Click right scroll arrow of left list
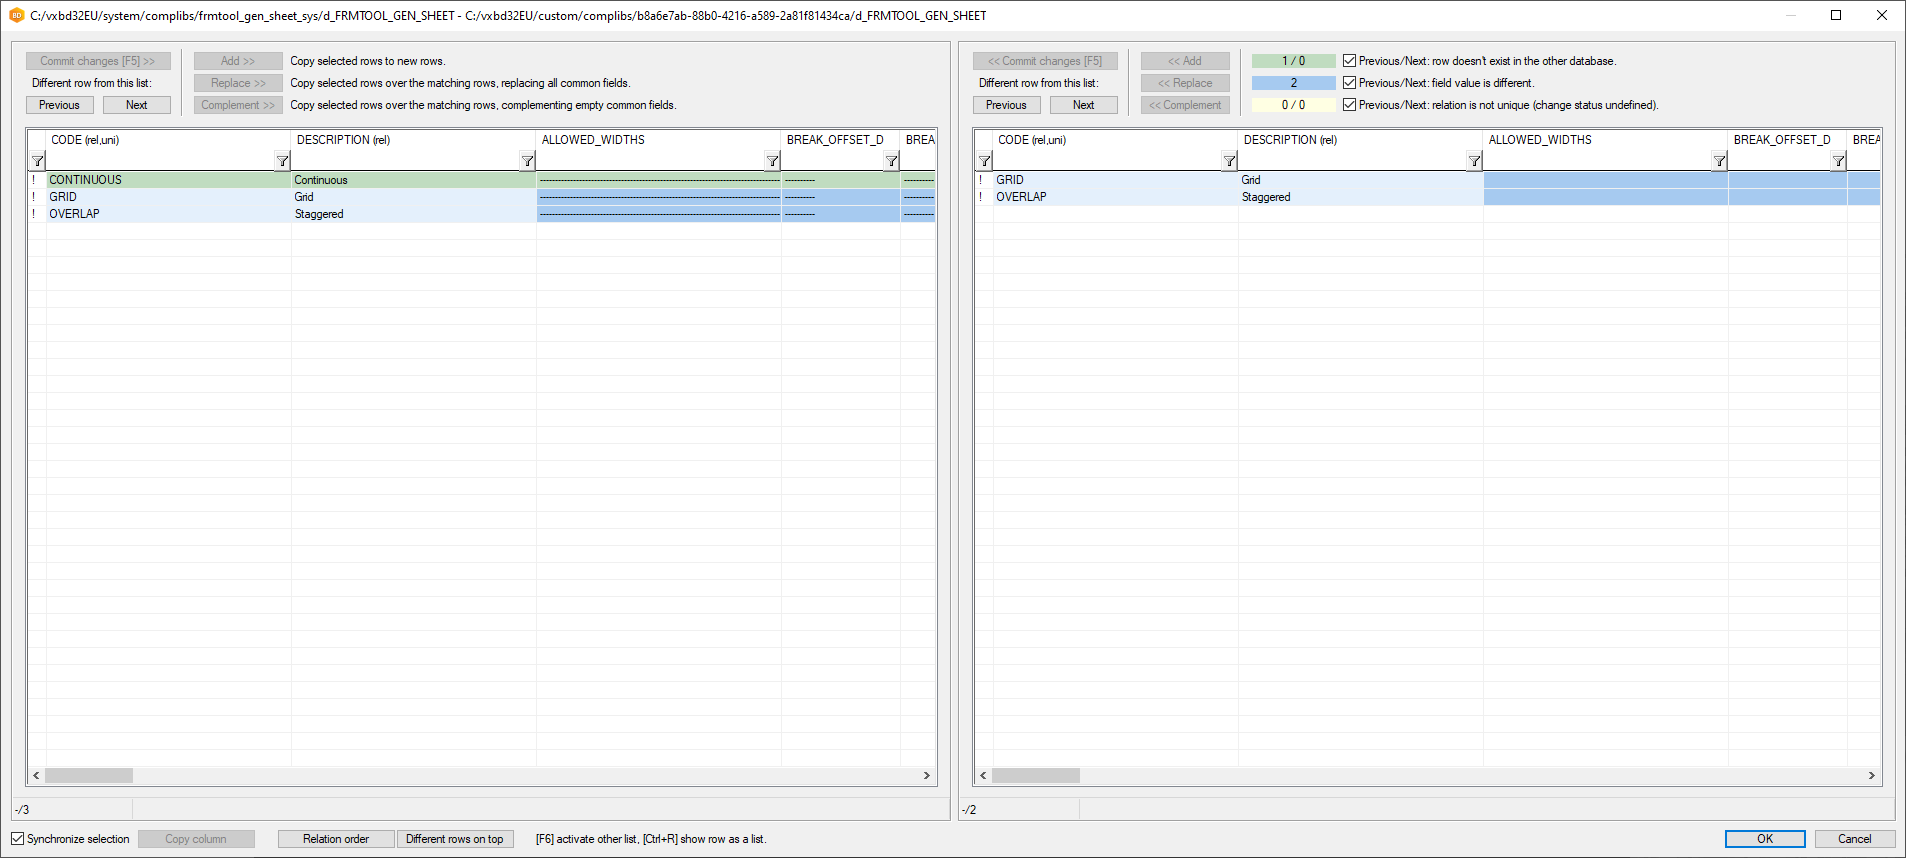1906x858 pixels. [926, 775]
